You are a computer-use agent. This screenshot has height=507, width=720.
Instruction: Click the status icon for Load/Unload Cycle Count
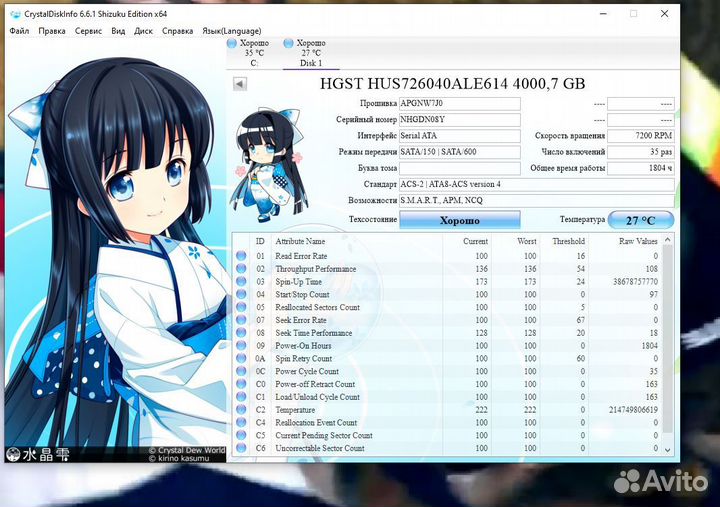pos(241,397)
